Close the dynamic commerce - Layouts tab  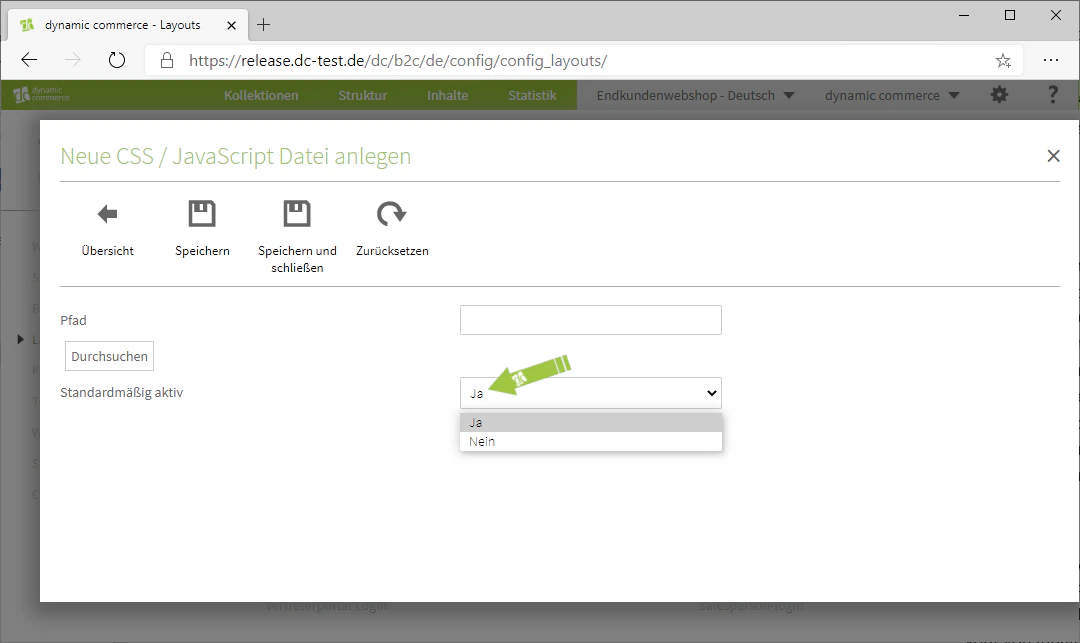231,25
